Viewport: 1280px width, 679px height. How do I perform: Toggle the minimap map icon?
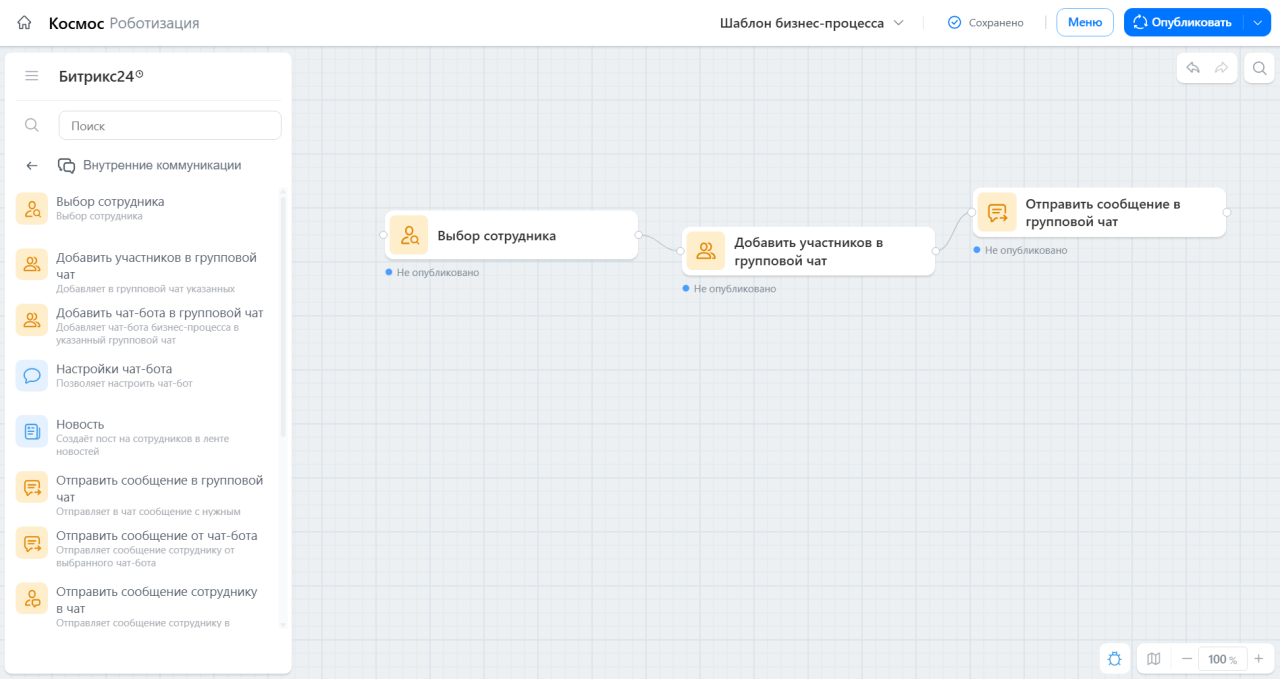pyautogui.click(x=1154, y=659)
